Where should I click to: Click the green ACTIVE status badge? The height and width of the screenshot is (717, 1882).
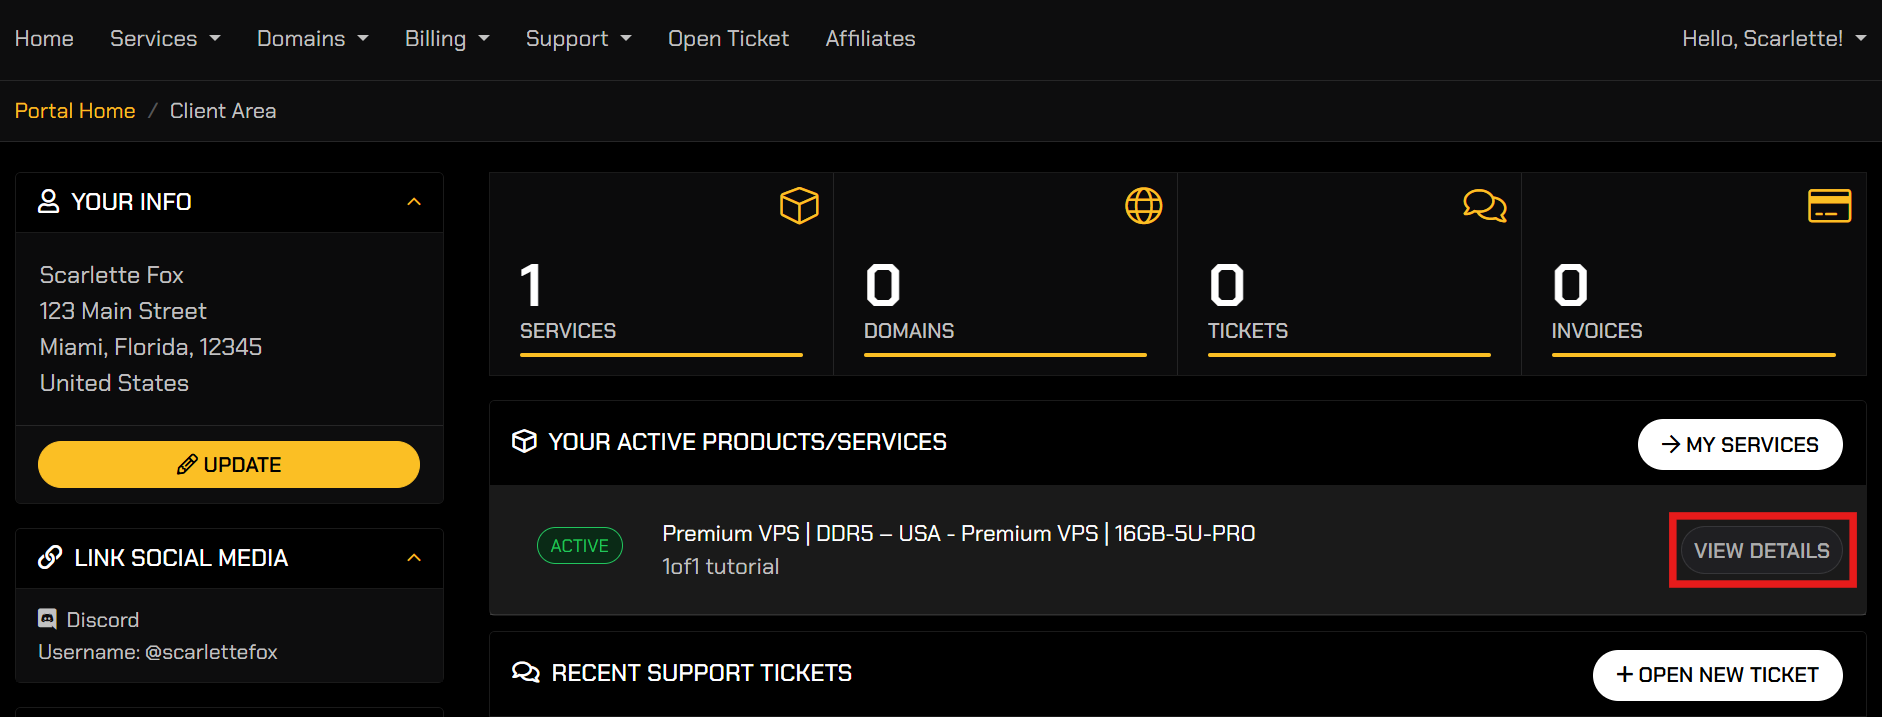[580, 545]
